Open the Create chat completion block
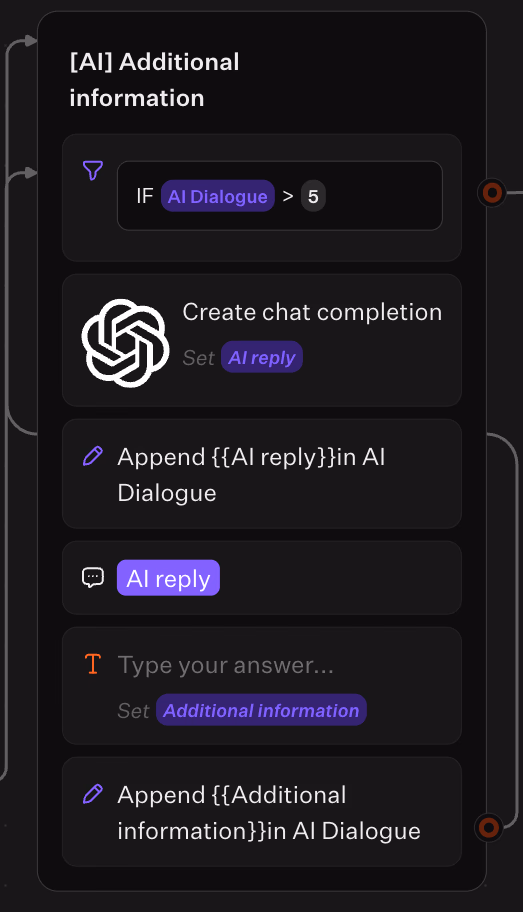This screenshot has width=523, height=912. 262,340
